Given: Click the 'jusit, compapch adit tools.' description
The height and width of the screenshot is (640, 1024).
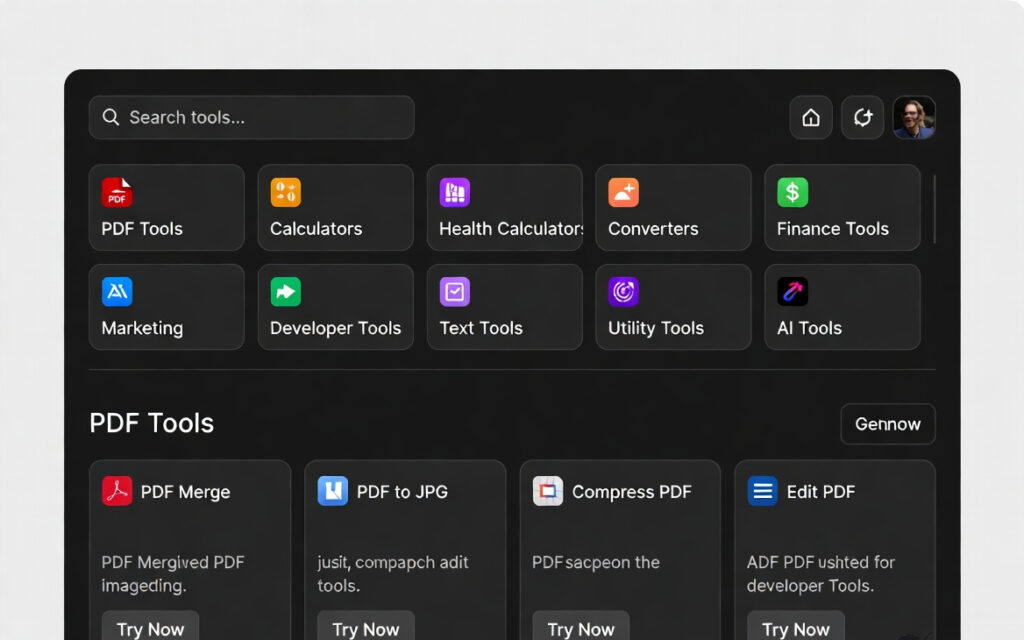Looking at the screenshot, I should click(393, 574).
